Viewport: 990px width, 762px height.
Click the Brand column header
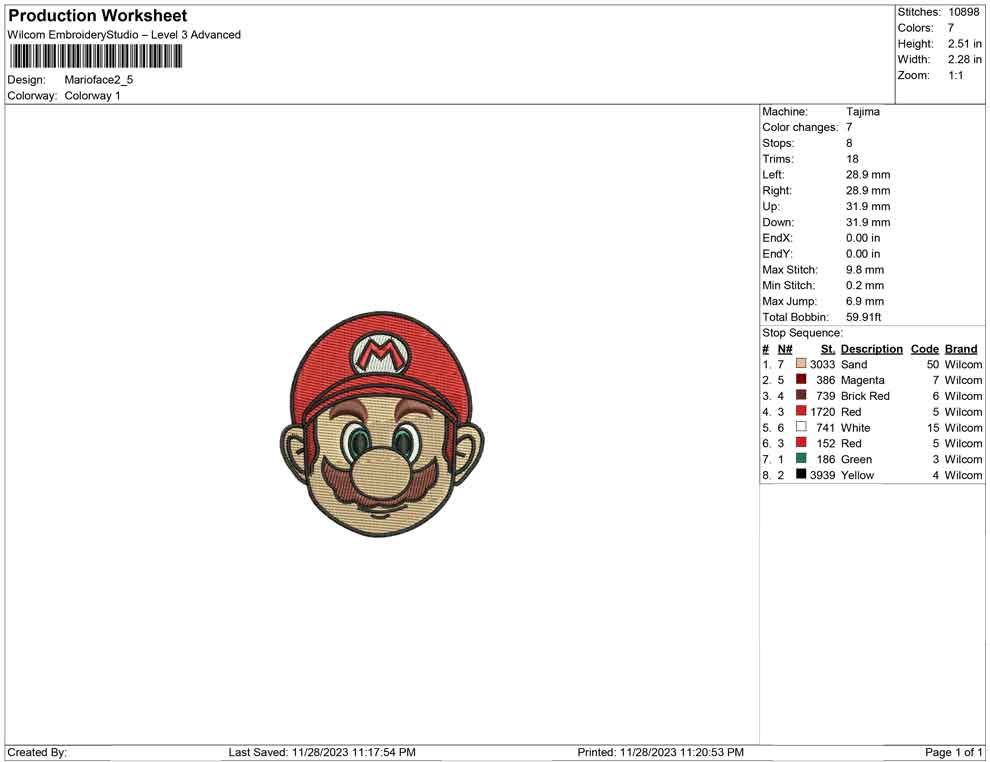point(961,349)
